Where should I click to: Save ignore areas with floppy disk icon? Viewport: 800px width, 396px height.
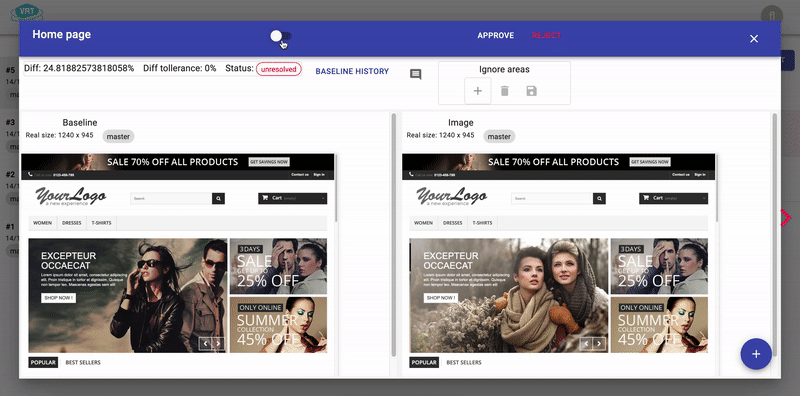coord(531,91)
